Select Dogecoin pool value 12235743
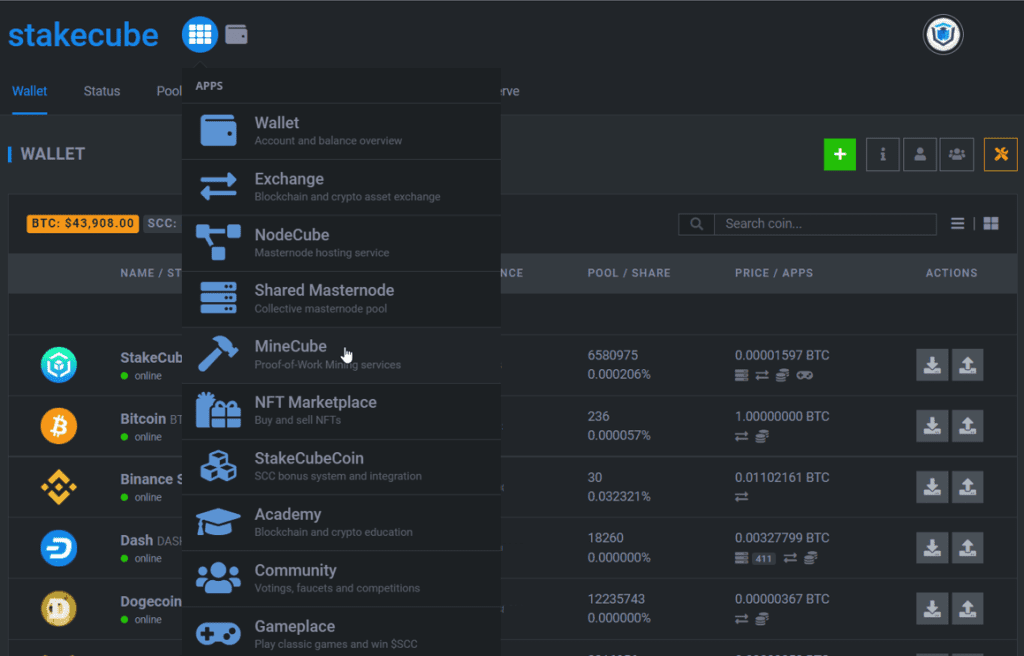Image resolution: width=1024 pixels, height=656 pixels. tap(616, 599)
